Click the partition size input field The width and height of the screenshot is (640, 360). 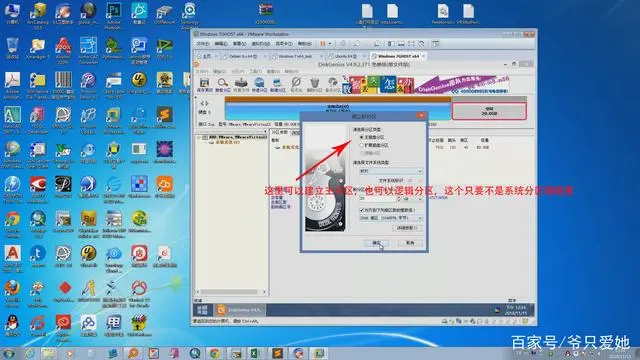tap(377, 199)
